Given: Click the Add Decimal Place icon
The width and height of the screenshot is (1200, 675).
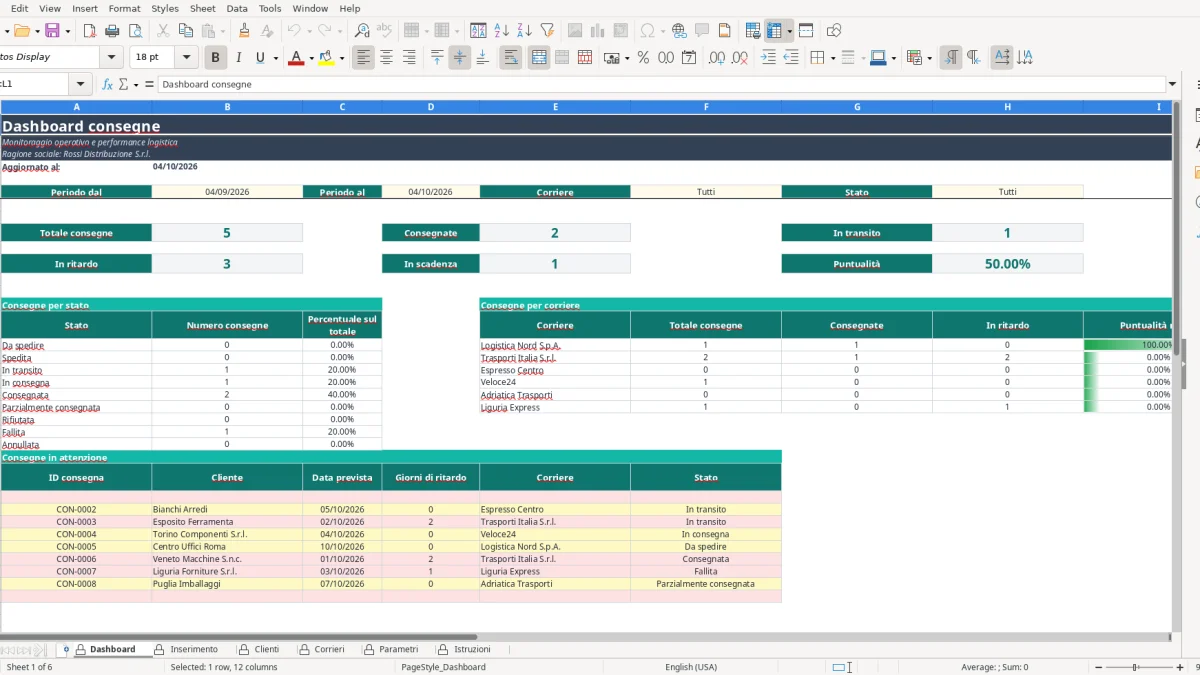Looking at the screenshot, I should [717, 58].
